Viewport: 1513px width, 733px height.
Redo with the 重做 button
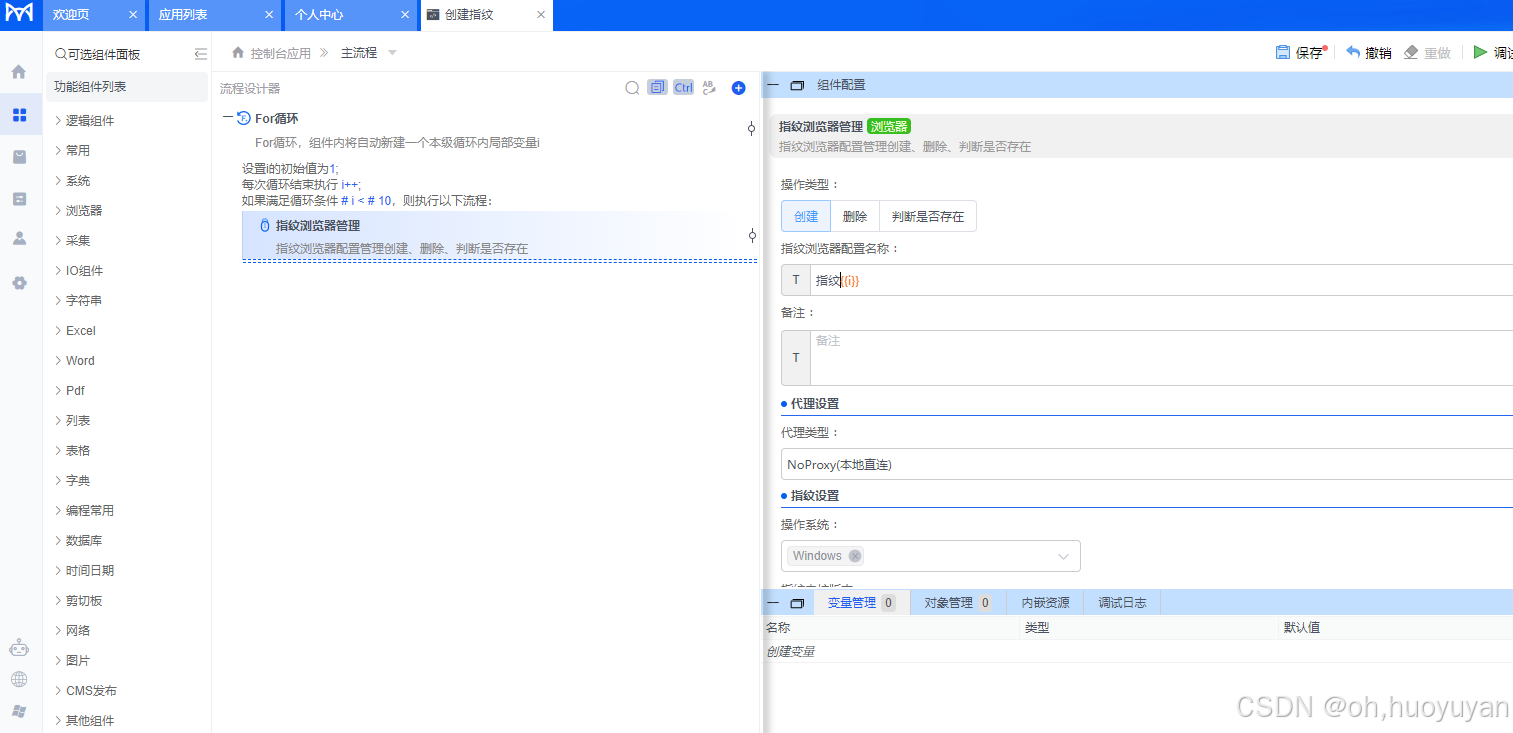click(1427, 53)
